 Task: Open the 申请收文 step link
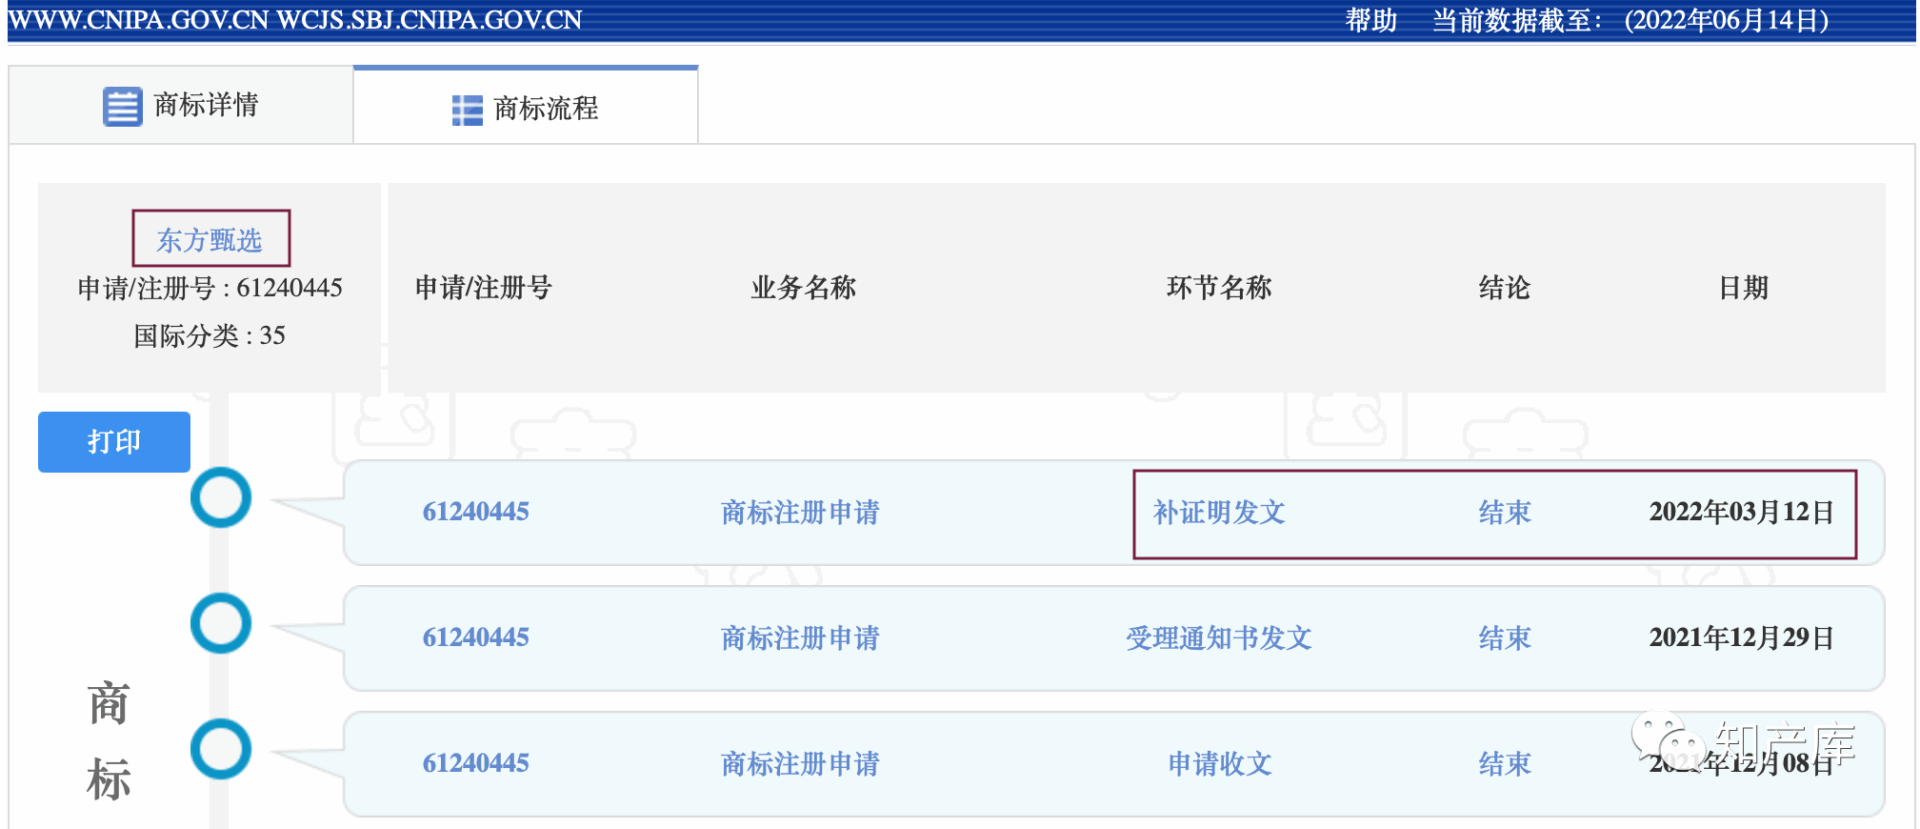(x=1219, y=764)
